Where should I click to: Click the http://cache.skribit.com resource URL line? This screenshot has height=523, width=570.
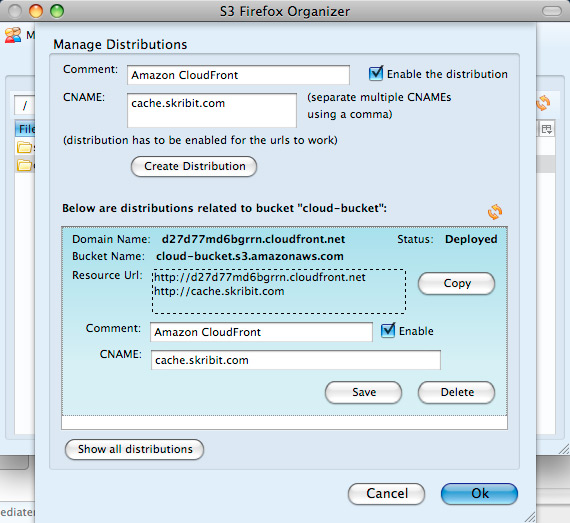click(219, 291)
